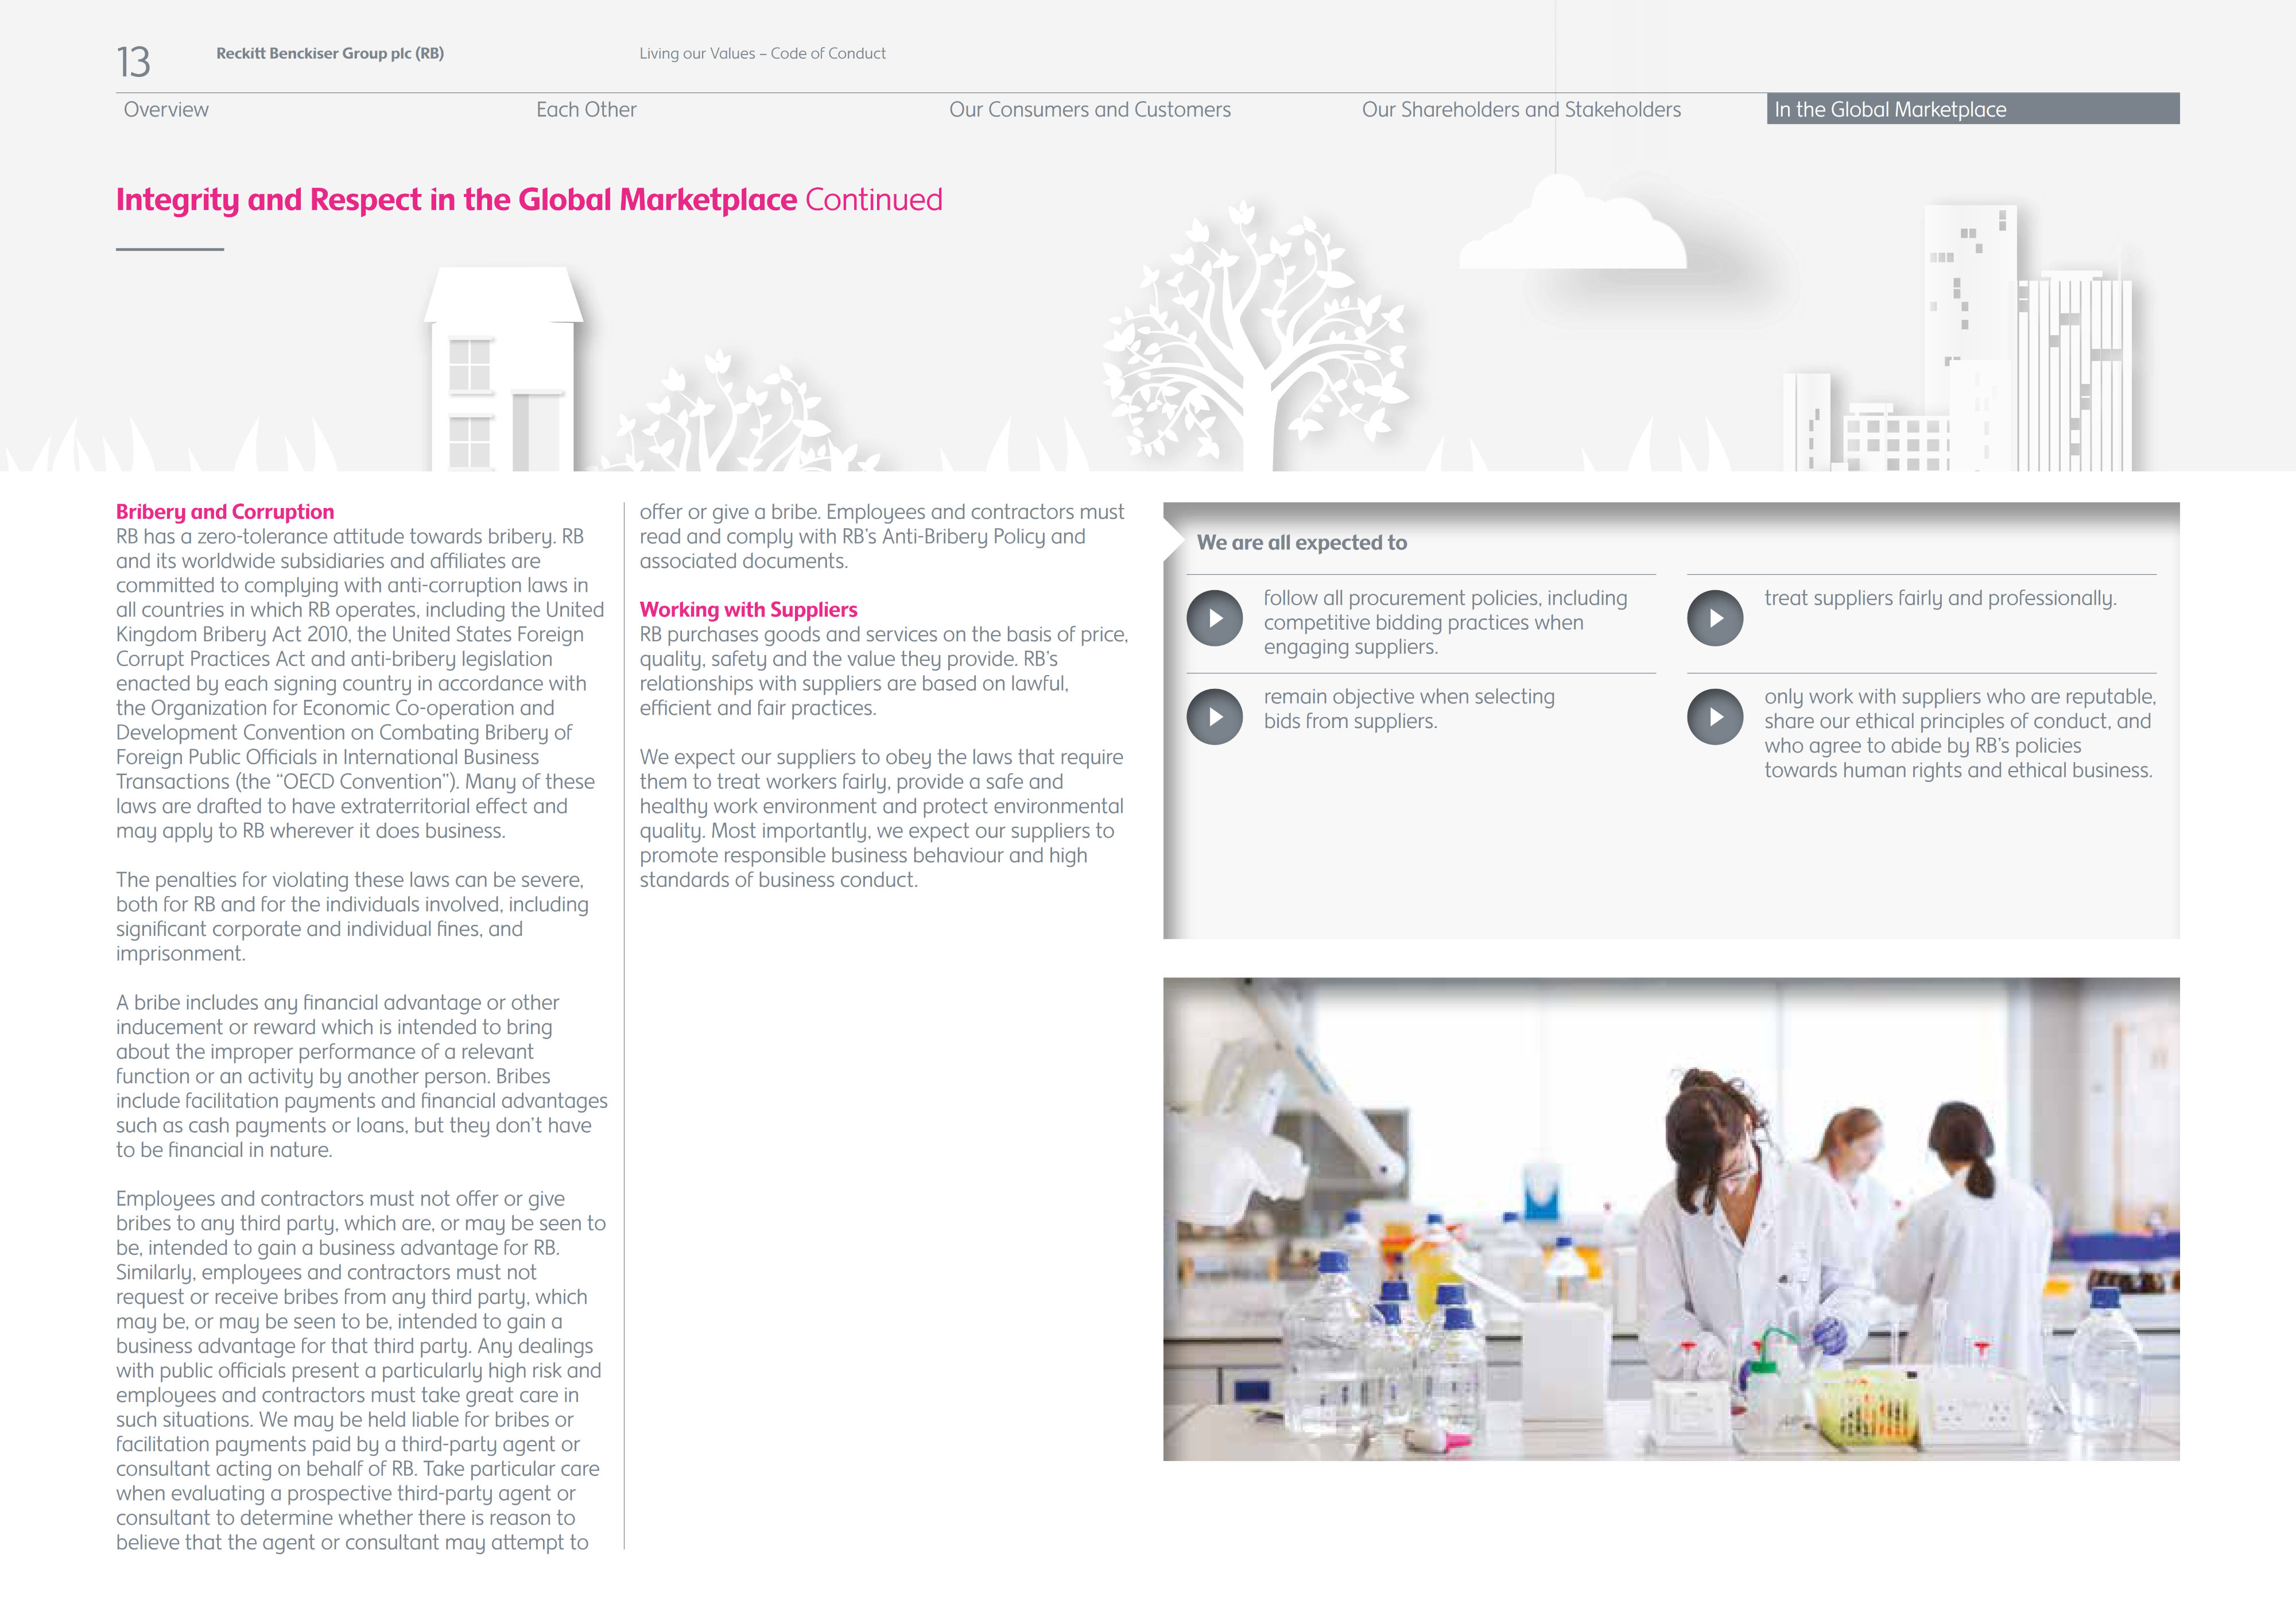Viewport: 2296px width, 1623px height.
Task: Click play icon beside remain objective text
Action: 1214,716
